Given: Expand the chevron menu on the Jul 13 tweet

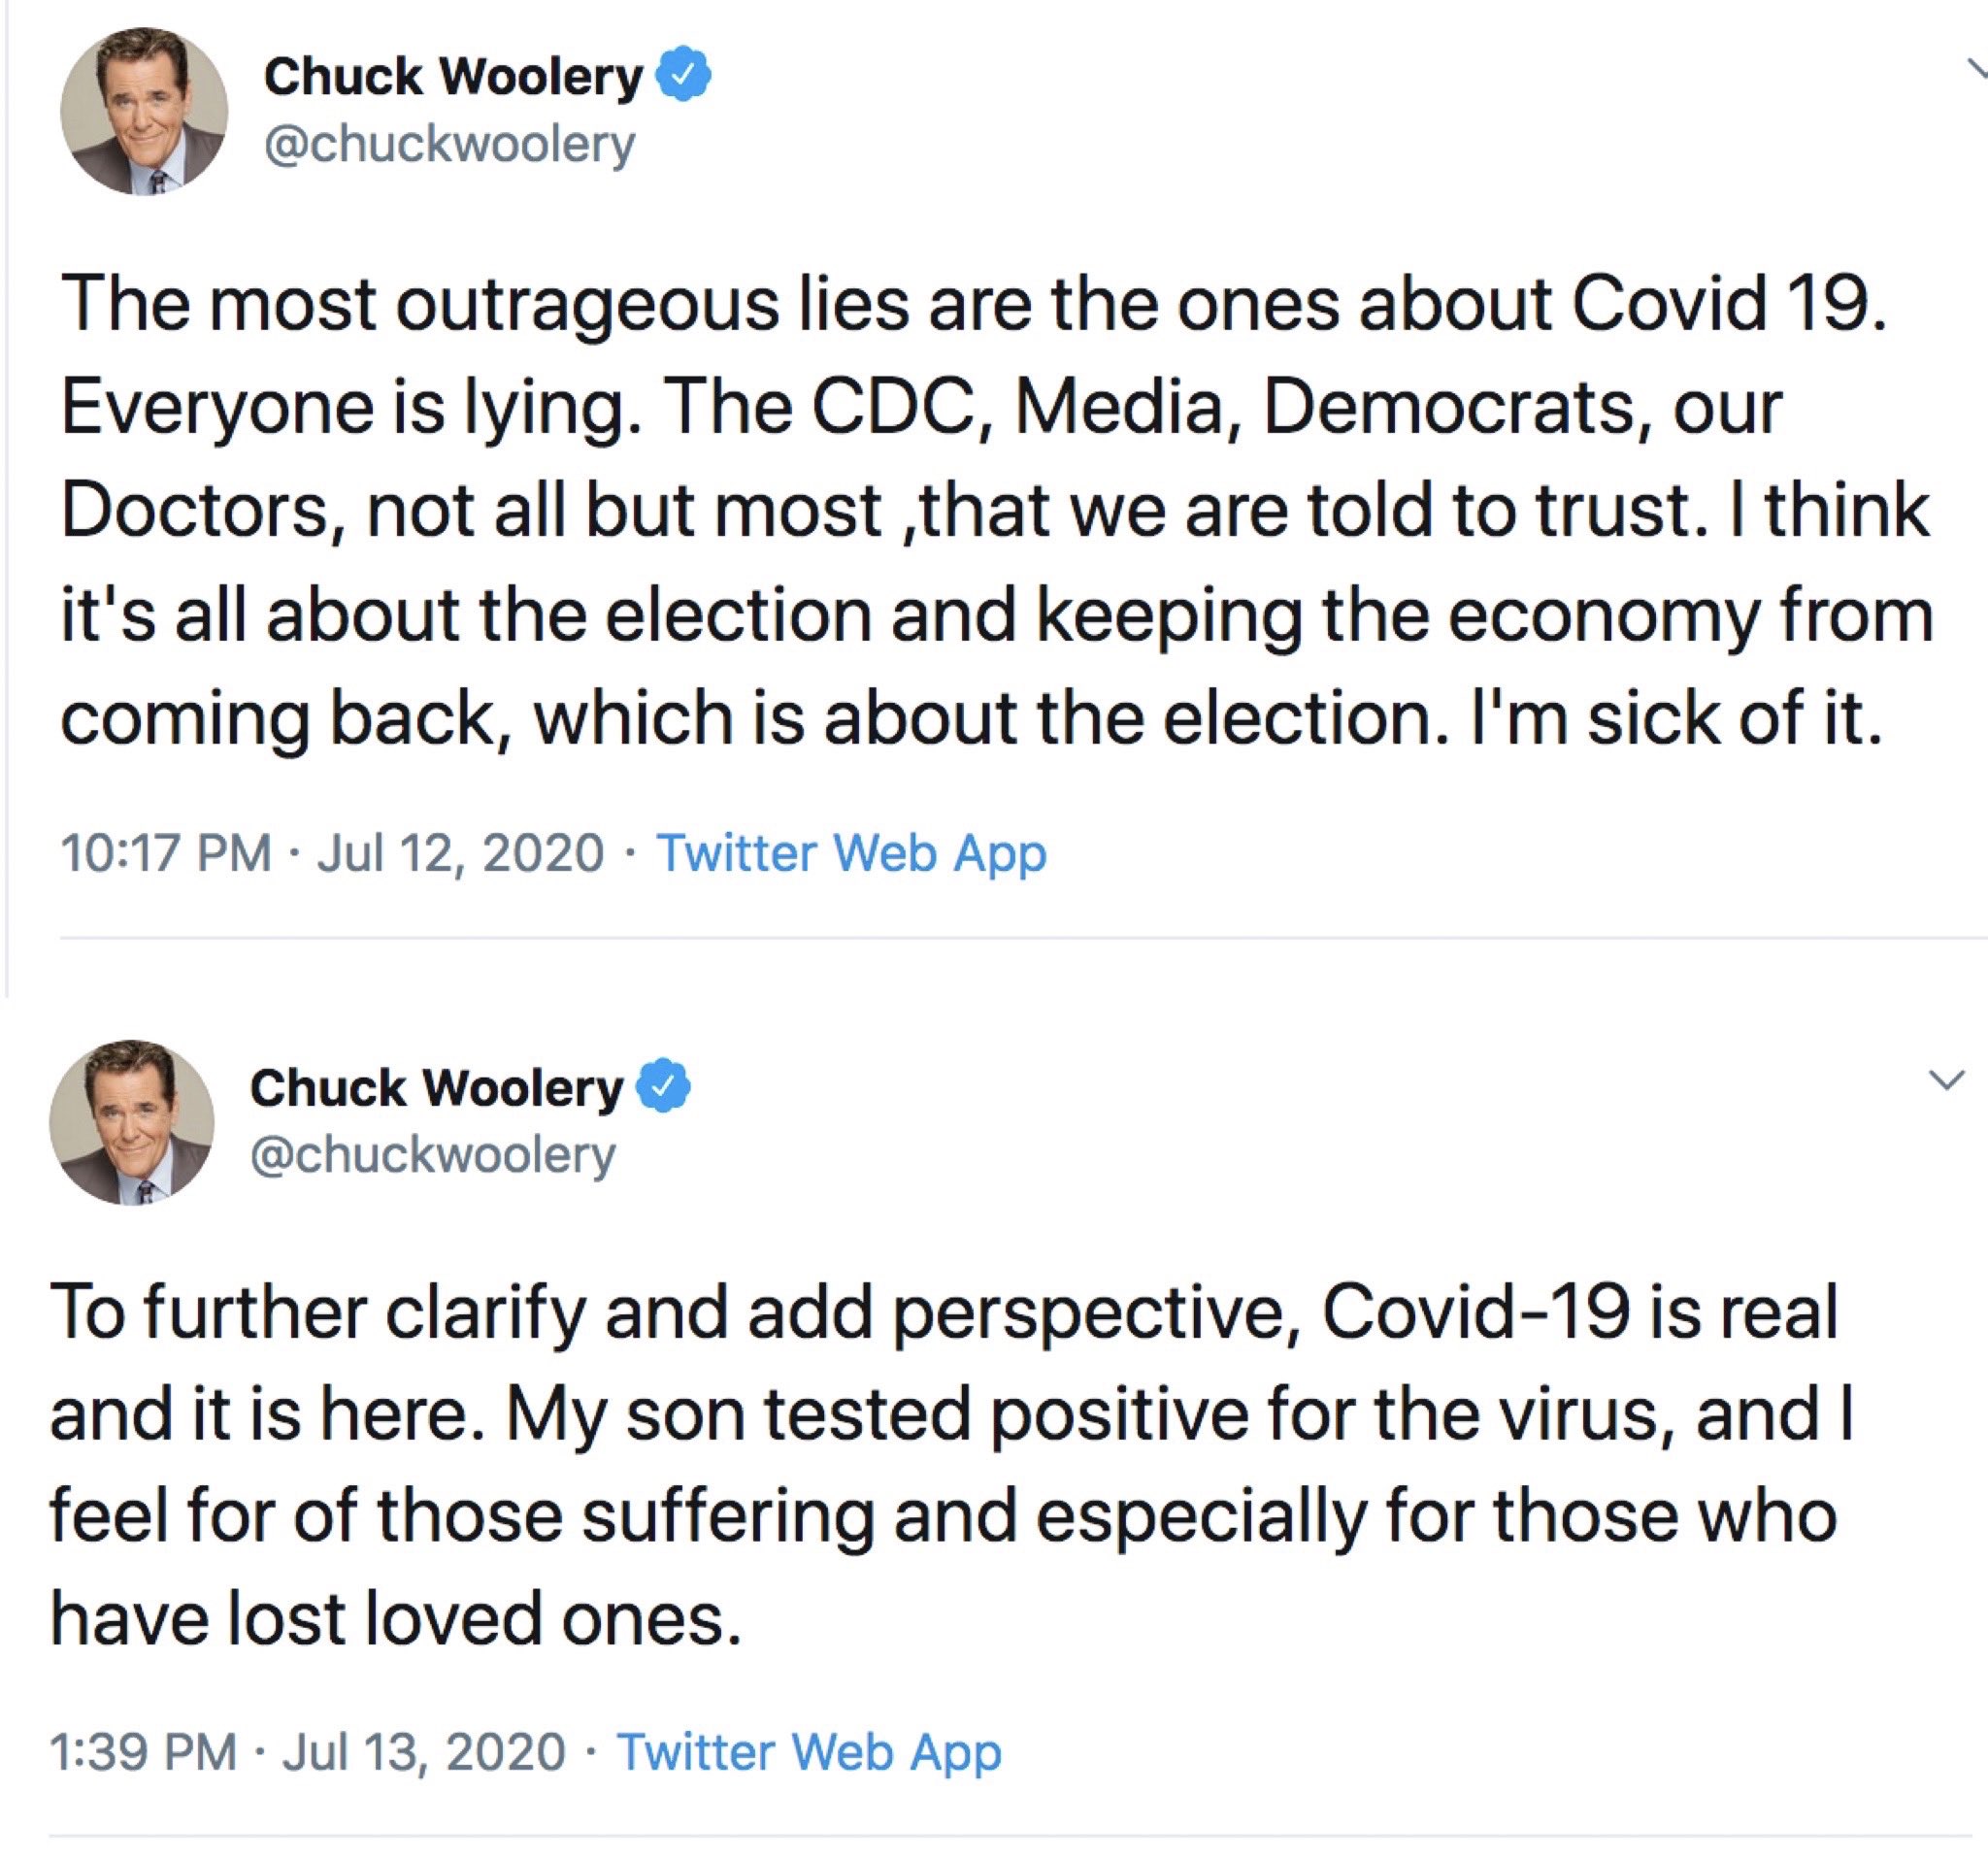Looking at the screenshot, I should 1945,1080.
